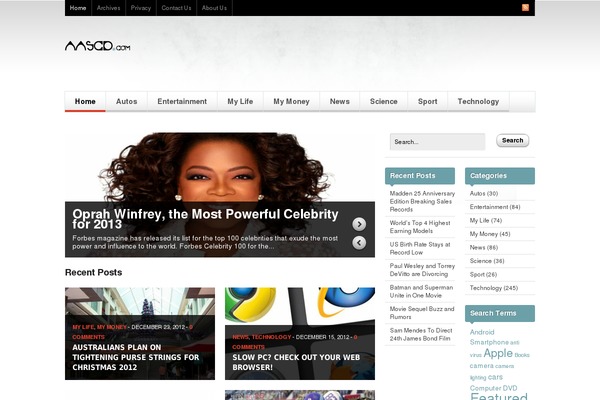600x400 pixels.
Task: Switch to the My Money tab
Action: point(291,101)
